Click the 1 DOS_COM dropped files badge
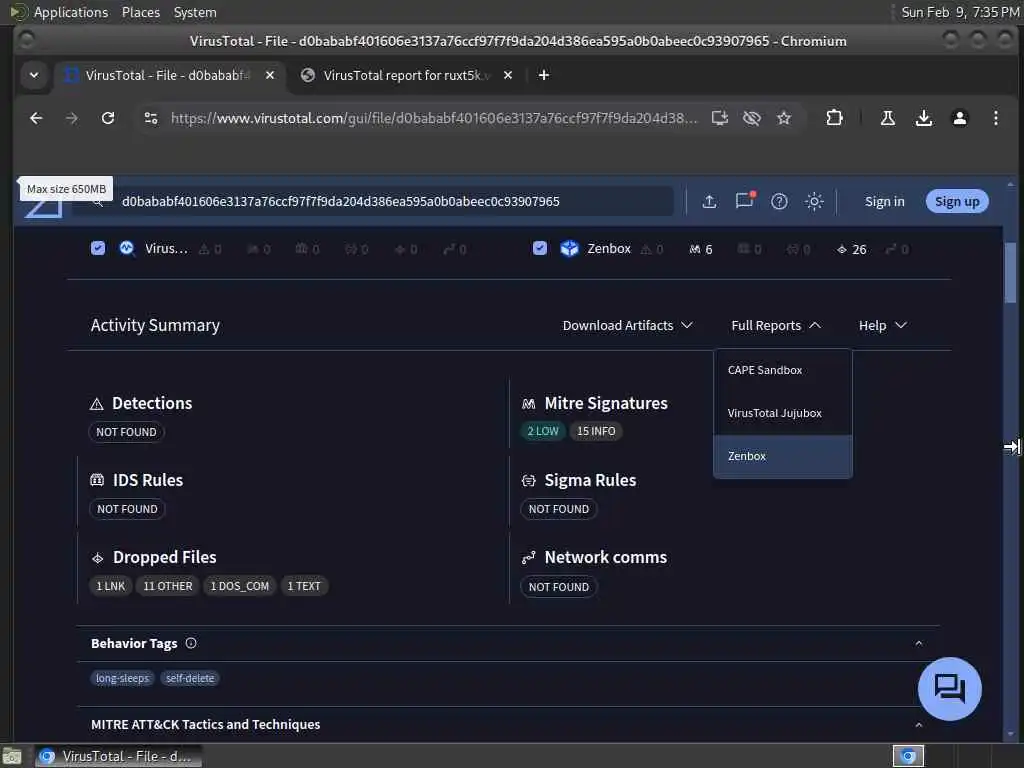Image resolution: width=1024 pixels, height=768 pixels. pyautogui.click(x=240, y=586)
